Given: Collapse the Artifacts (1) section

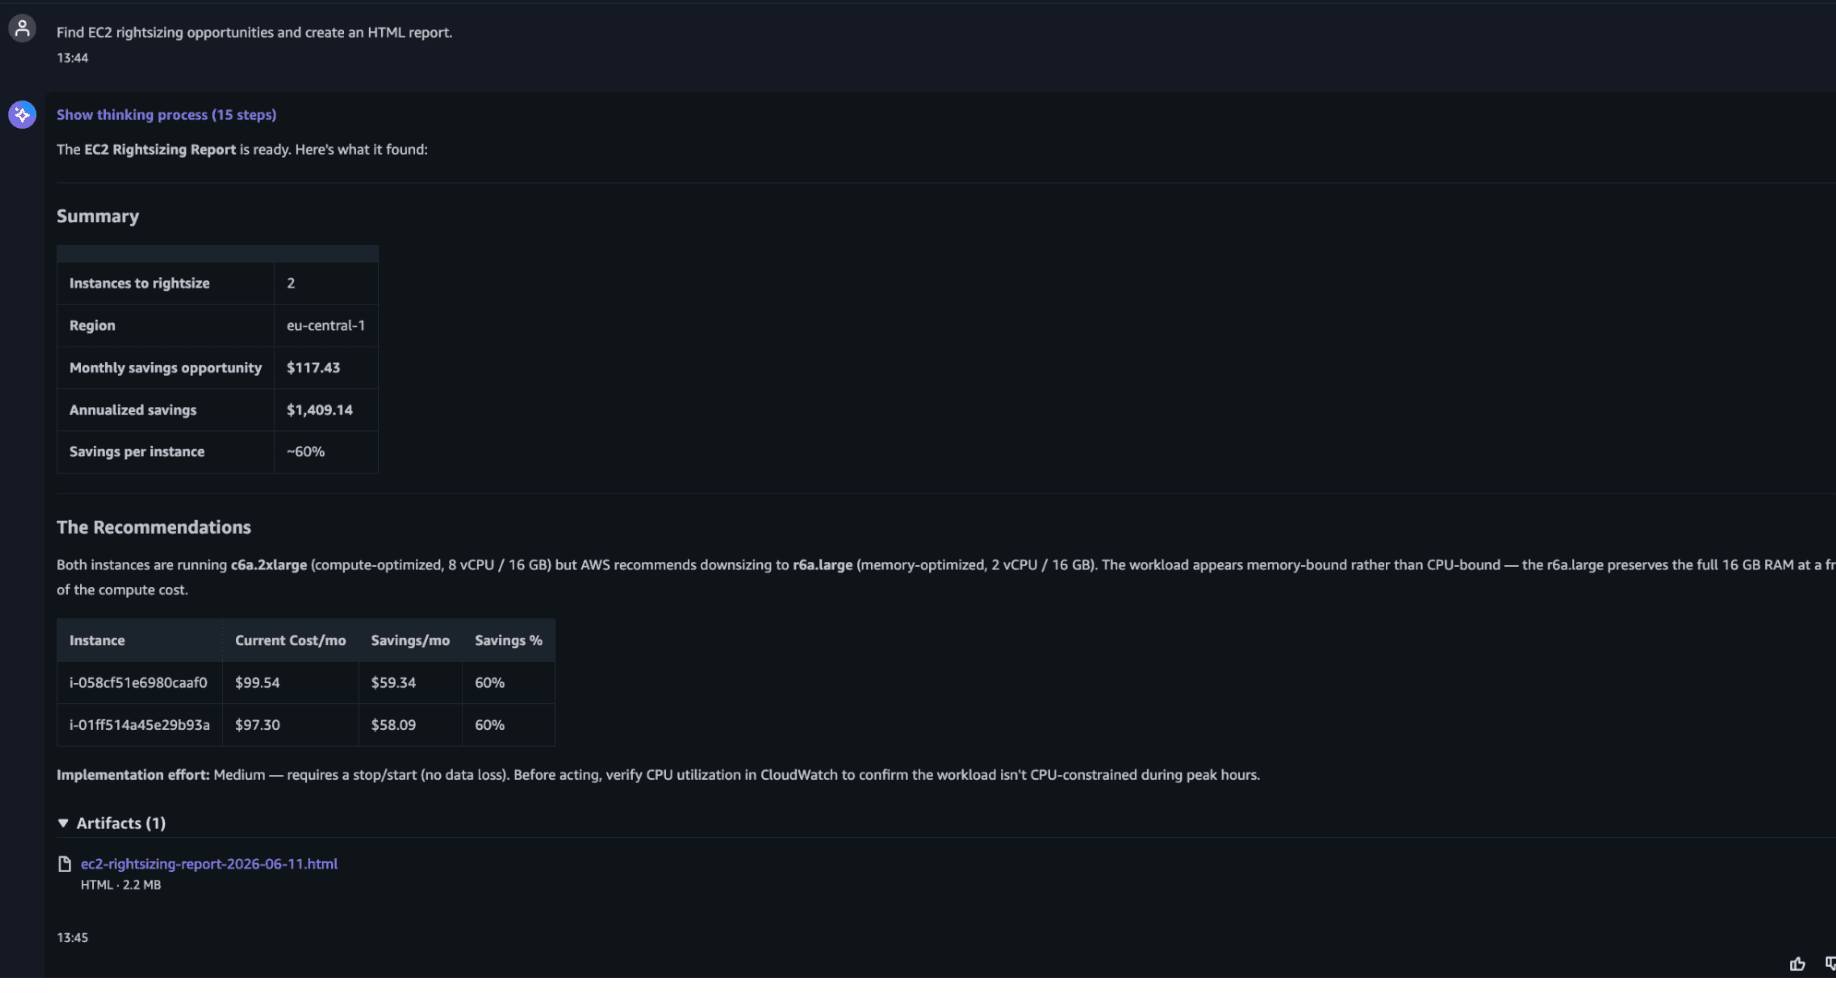Looking at the screenshot, I should tap(111, 823).
